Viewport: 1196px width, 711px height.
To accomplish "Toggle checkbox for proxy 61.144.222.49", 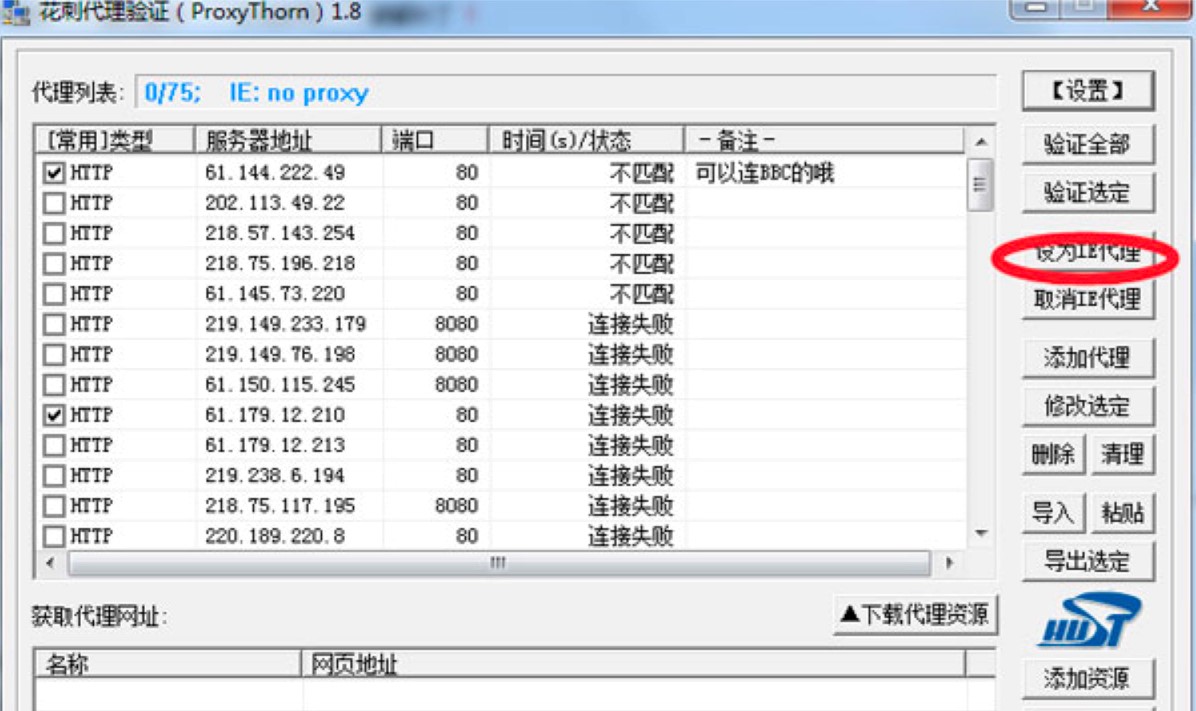I will pos(53,173).
